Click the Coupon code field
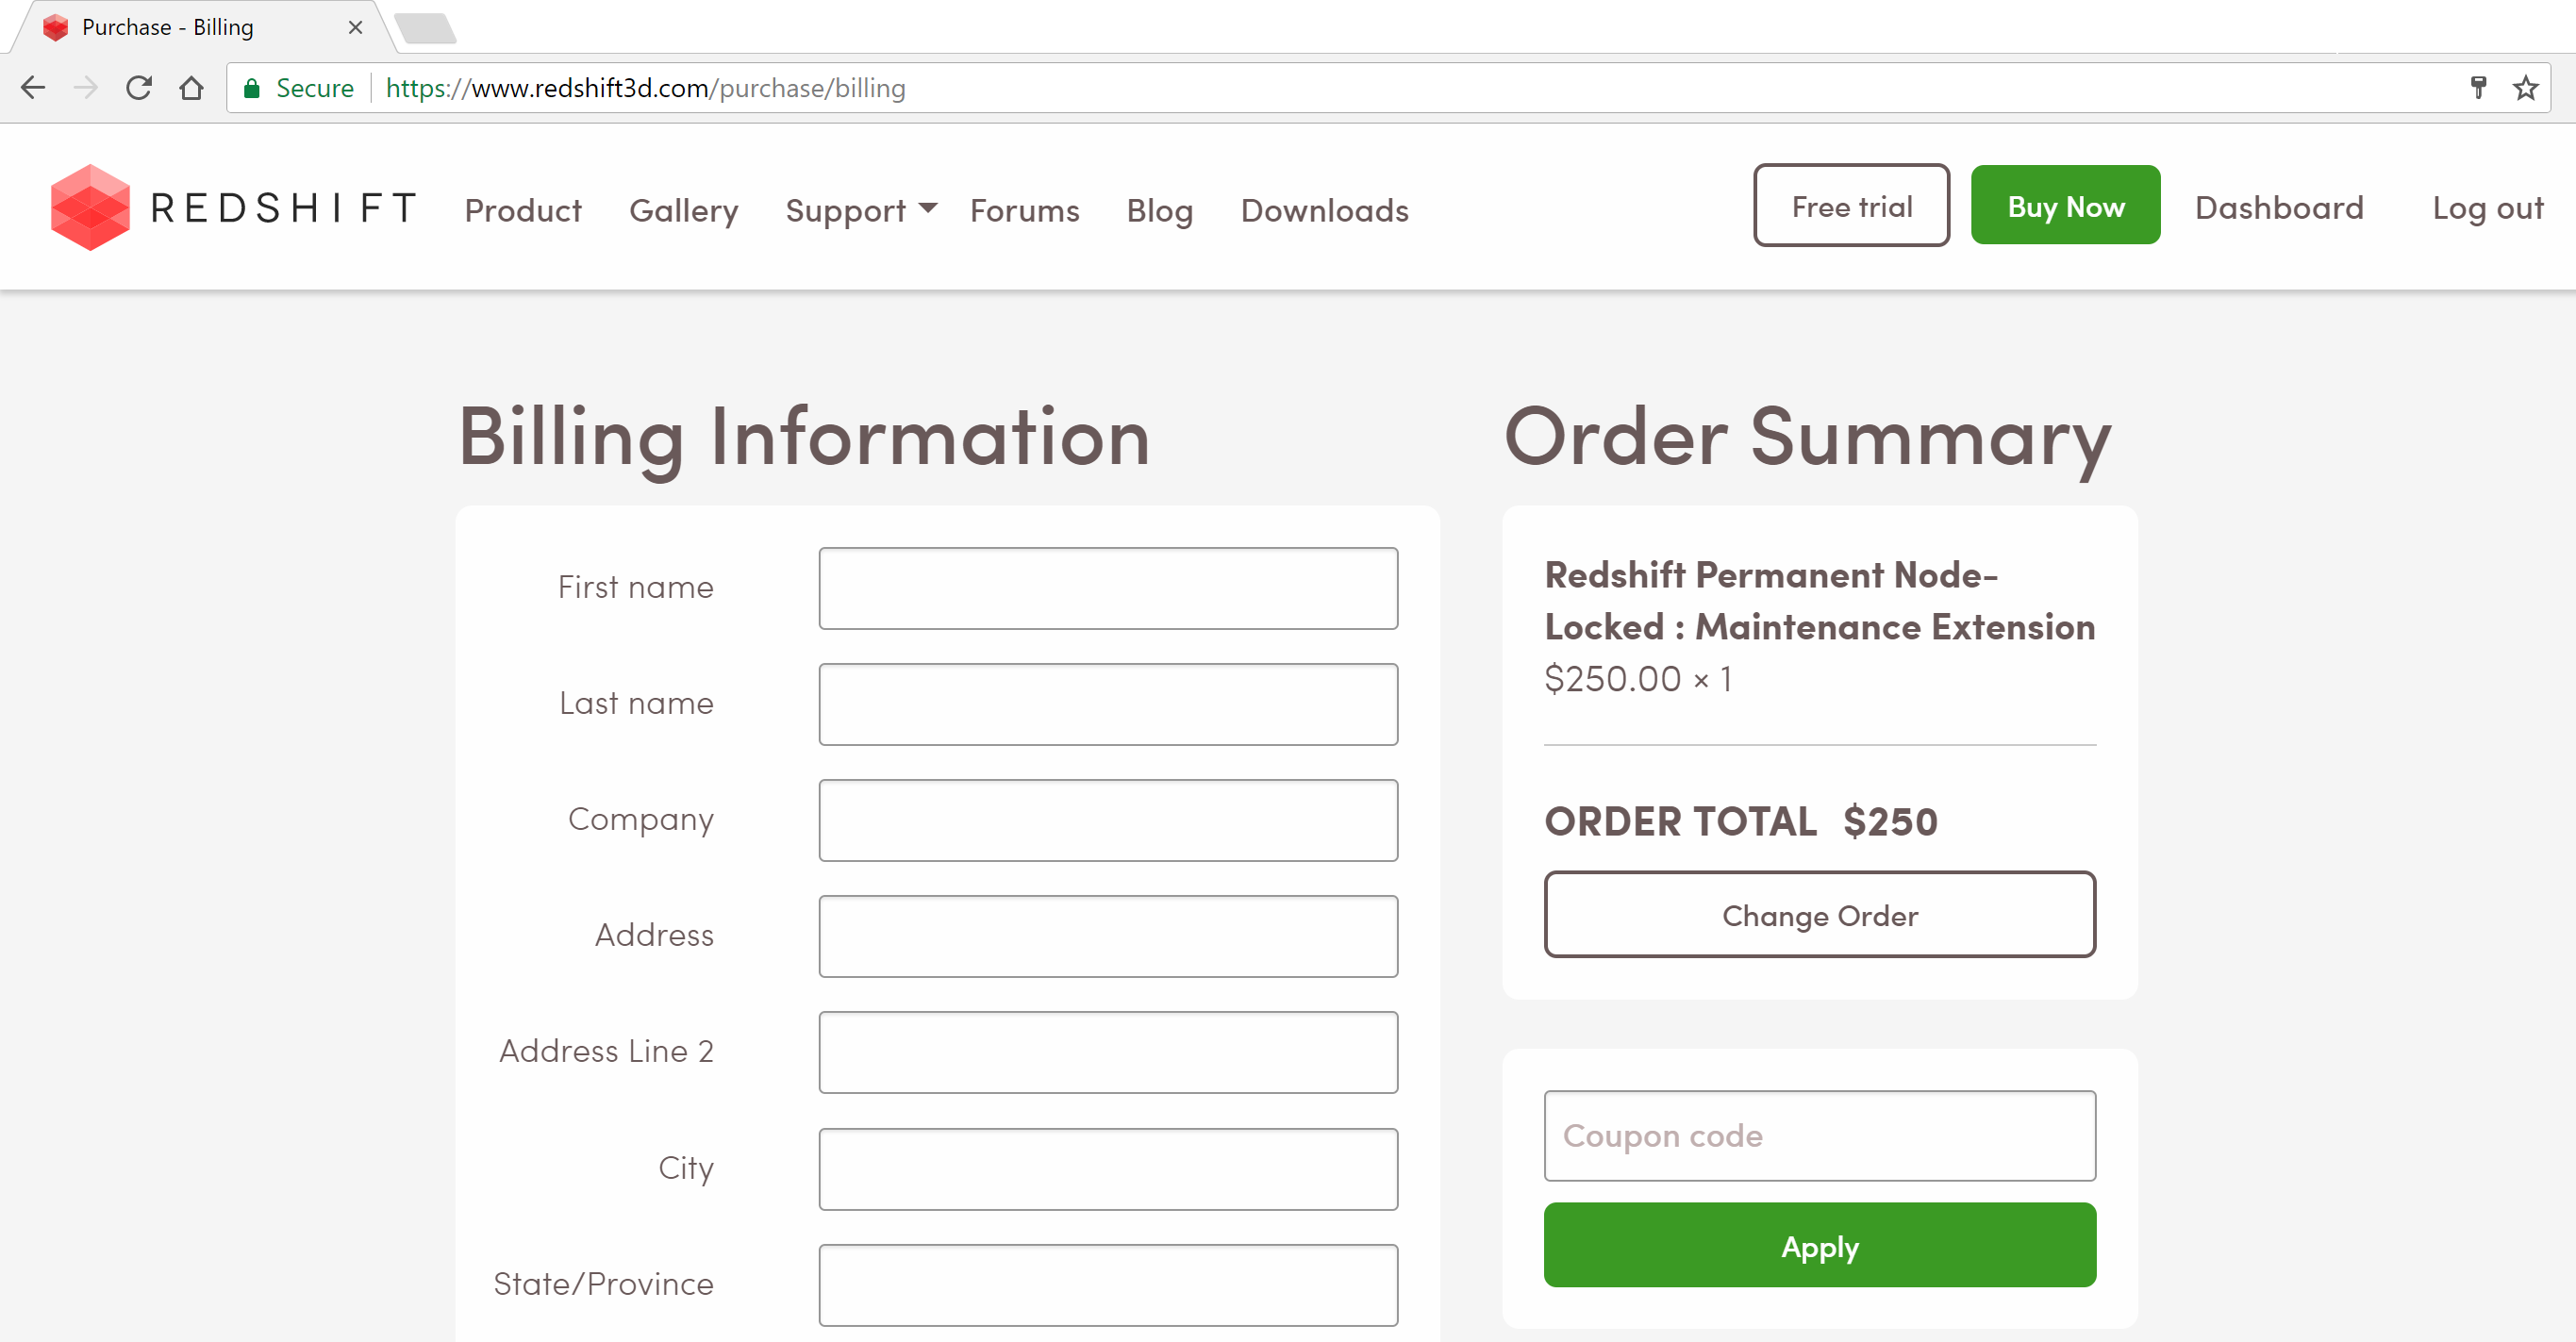The height and width of the screenshot is (1342, 2576). point(1819,1135)
